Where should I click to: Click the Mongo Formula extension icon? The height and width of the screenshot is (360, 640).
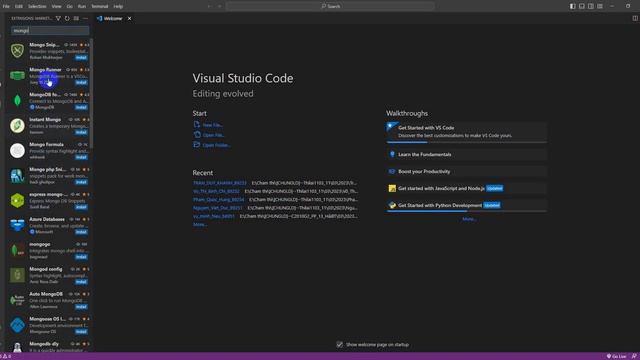pos(17,150)
